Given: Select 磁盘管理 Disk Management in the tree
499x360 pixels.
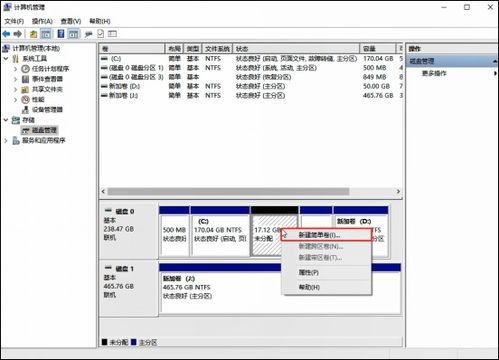Looking at the screenshot, I should point(44,130).
